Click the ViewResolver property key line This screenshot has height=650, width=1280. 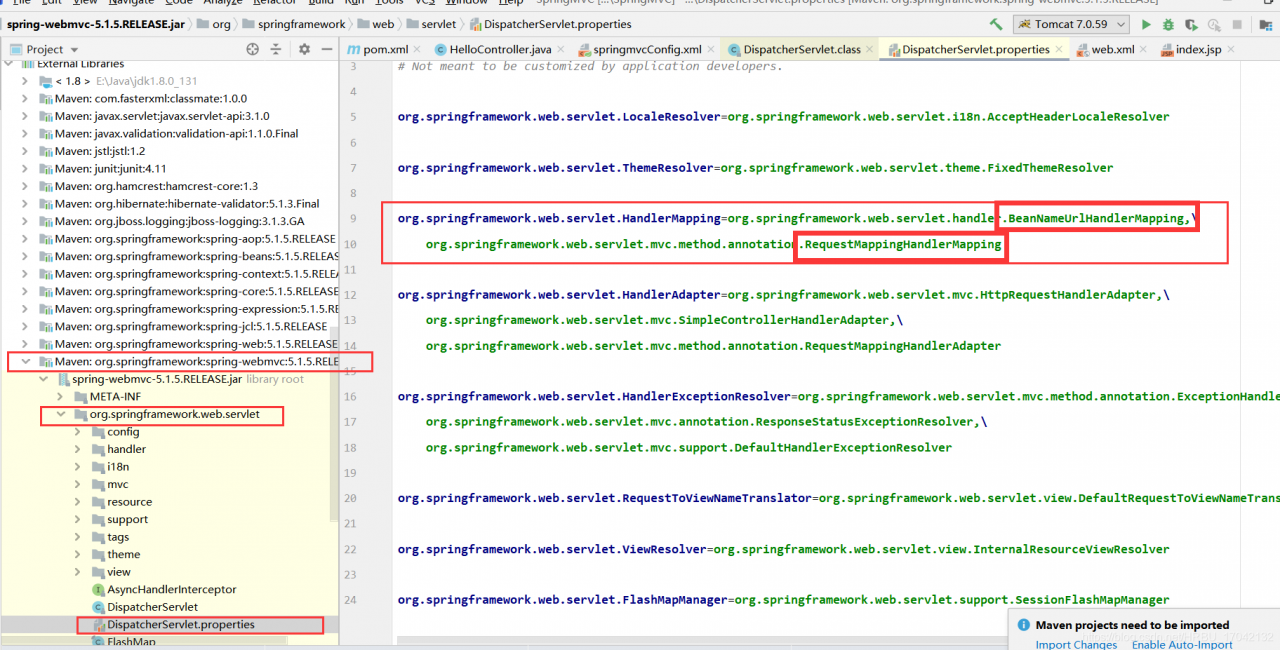click(783, 549)
